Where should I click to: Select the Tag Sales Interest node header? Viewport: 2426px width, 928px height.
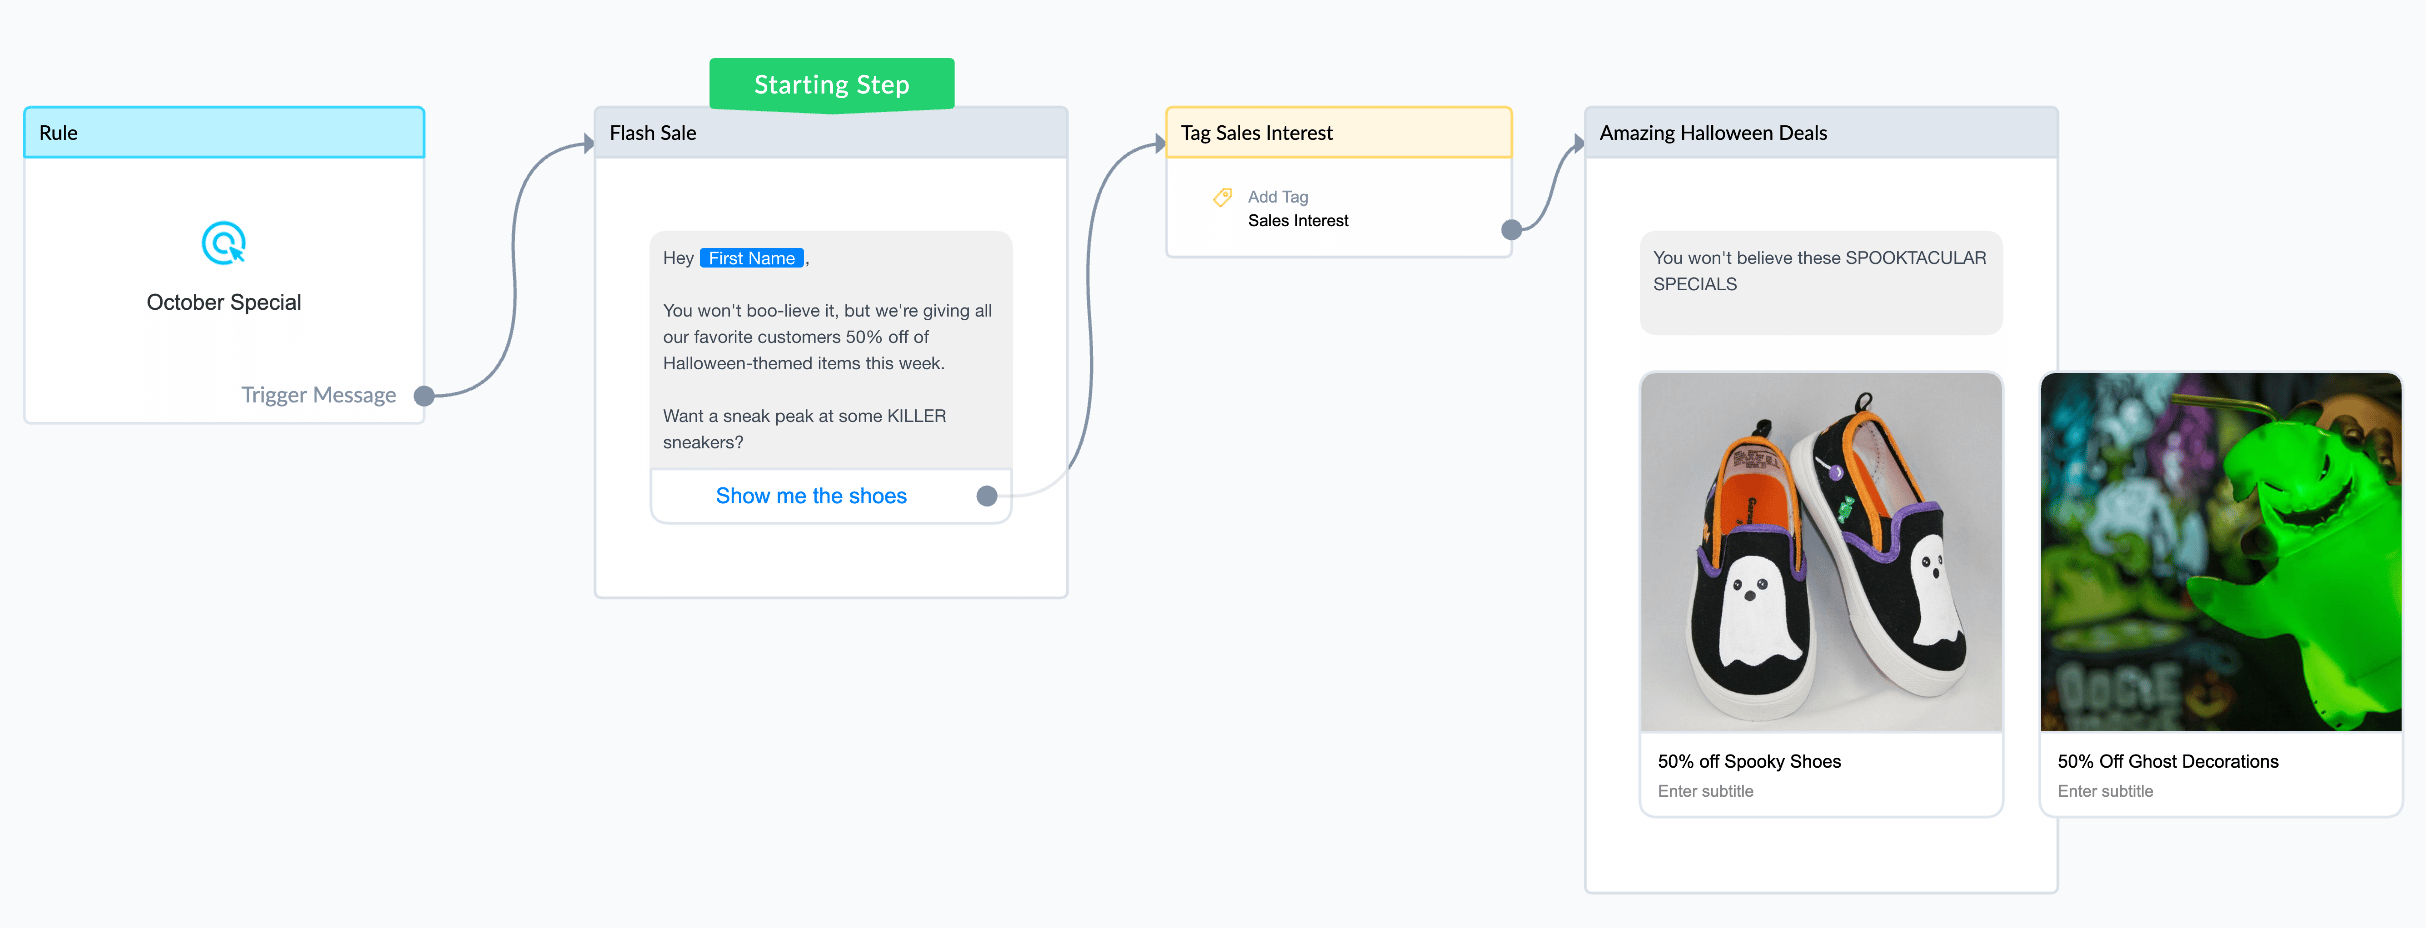click(x=1339, y=133)
